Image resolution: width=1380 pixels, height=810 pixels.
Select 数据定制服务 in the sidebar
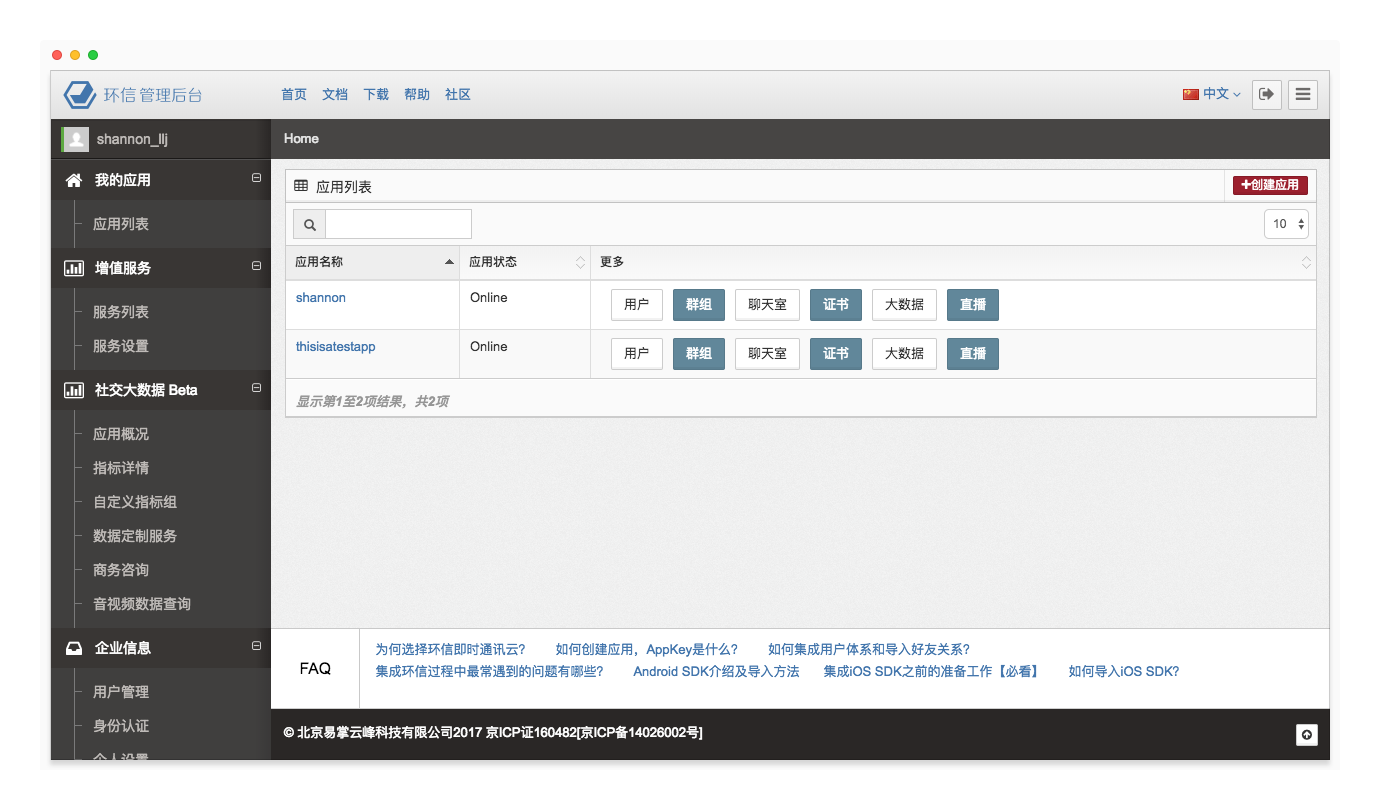pyautogui.click(x=135, y=536)
